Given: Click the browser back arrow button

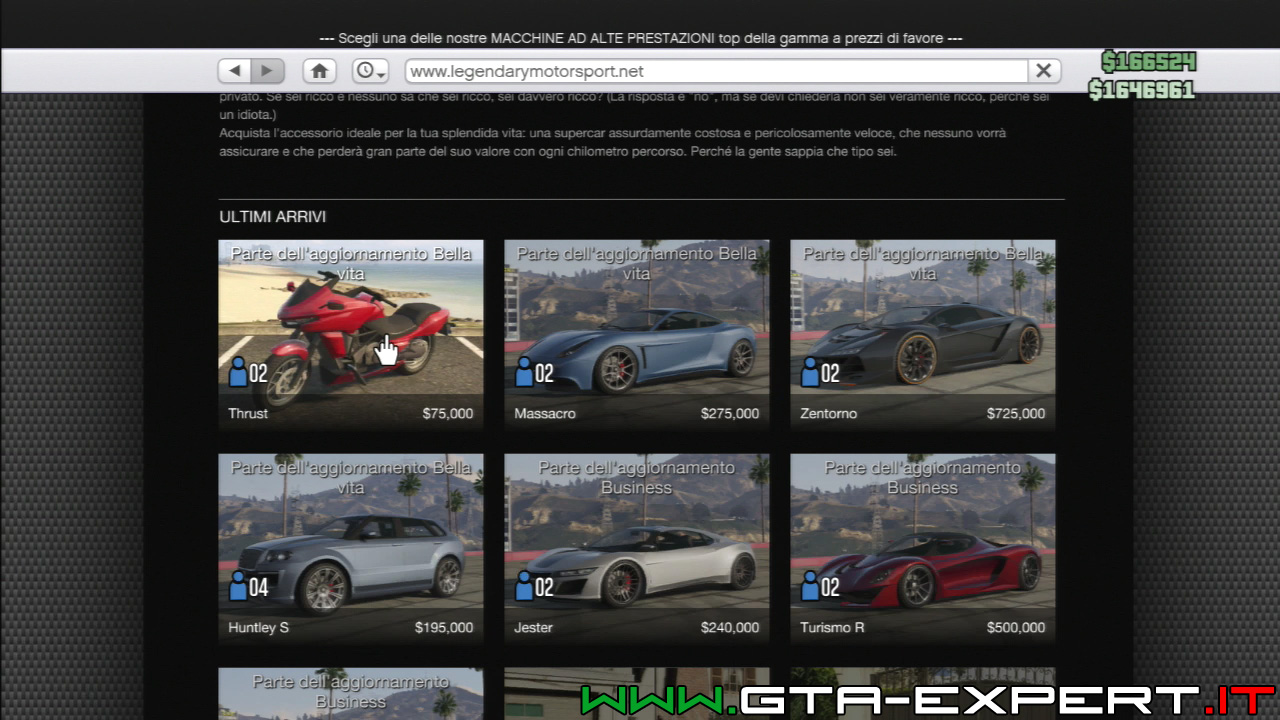Looking at the screenshot, I should [234, 71].
